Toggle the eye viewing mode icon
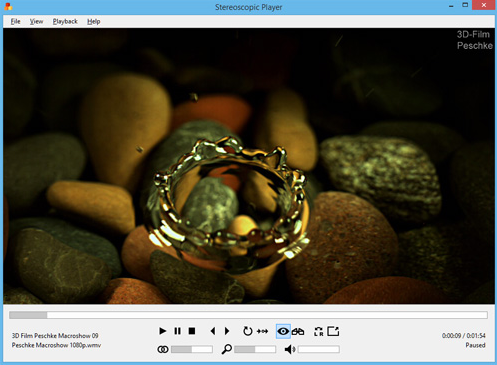Viewport: 497px width, 365px height. coord(283,331)
